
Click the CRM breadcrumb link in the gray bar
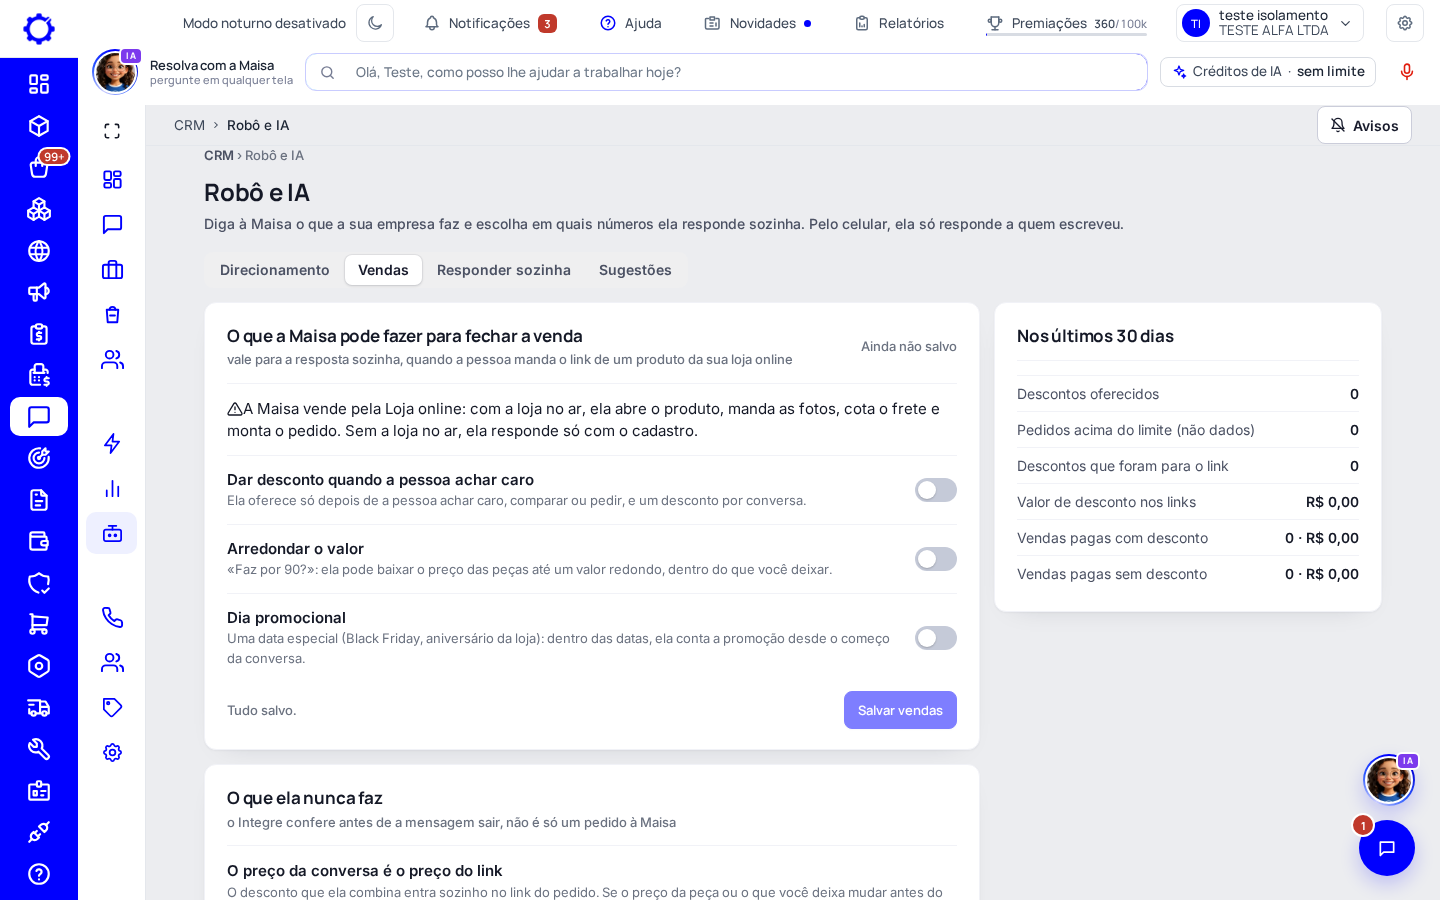click(x=189, y=125)
